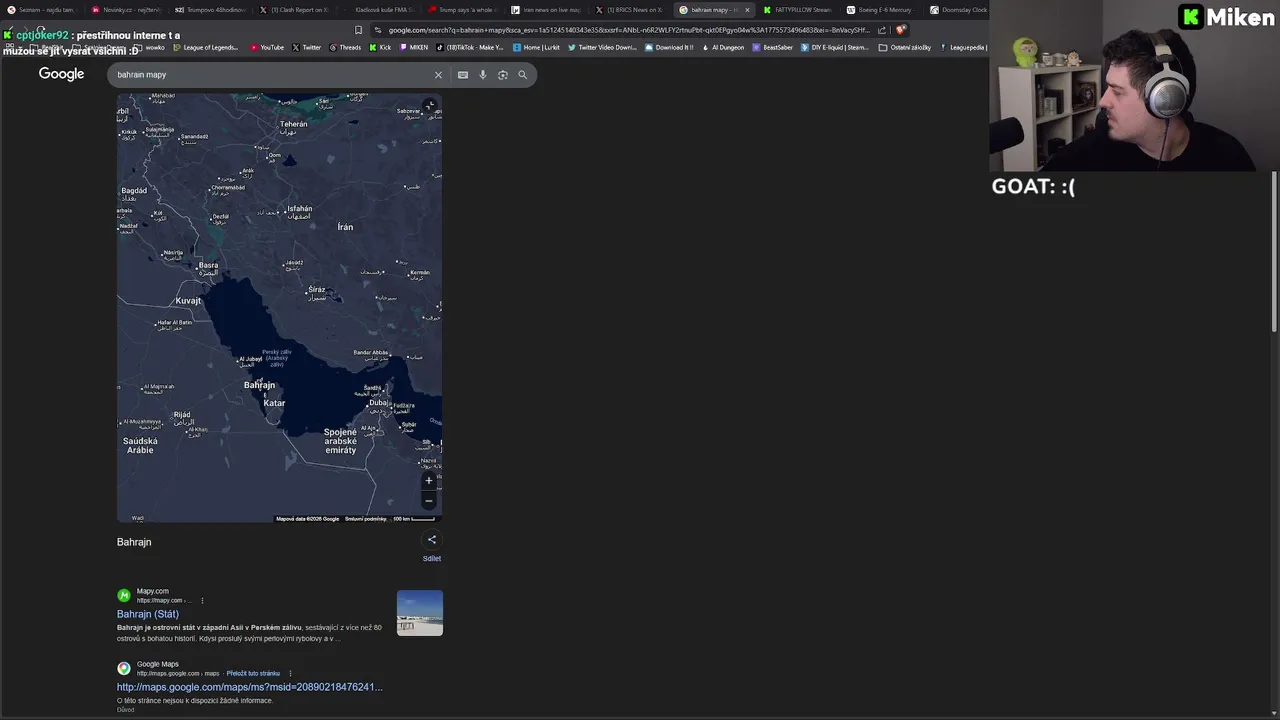Start voice search with the microphone icon

click(483, 75)
